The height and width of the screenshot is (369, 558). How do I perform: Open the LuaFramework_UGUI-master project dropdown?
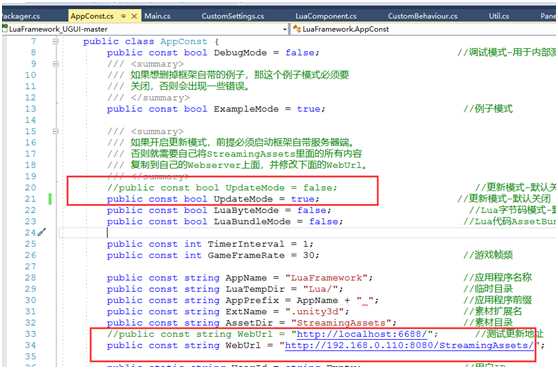click(x=285, y=29)
